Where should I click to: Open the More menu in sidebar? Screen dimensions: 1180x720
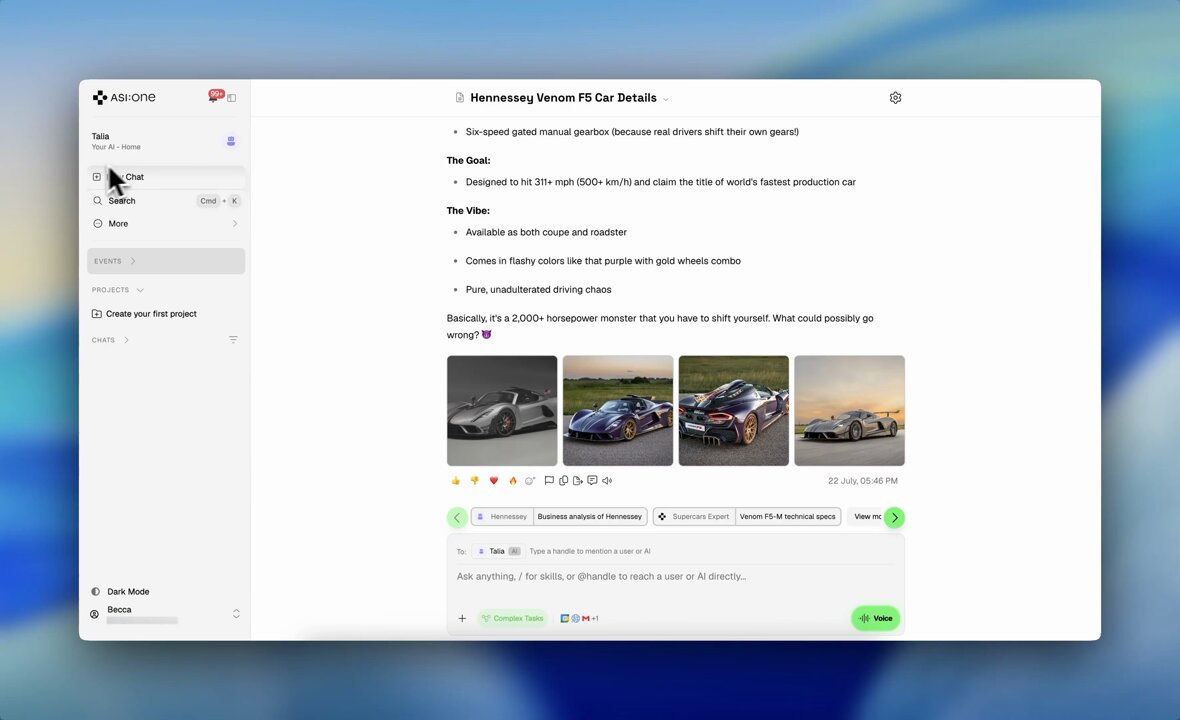click(x=166, y=223)
